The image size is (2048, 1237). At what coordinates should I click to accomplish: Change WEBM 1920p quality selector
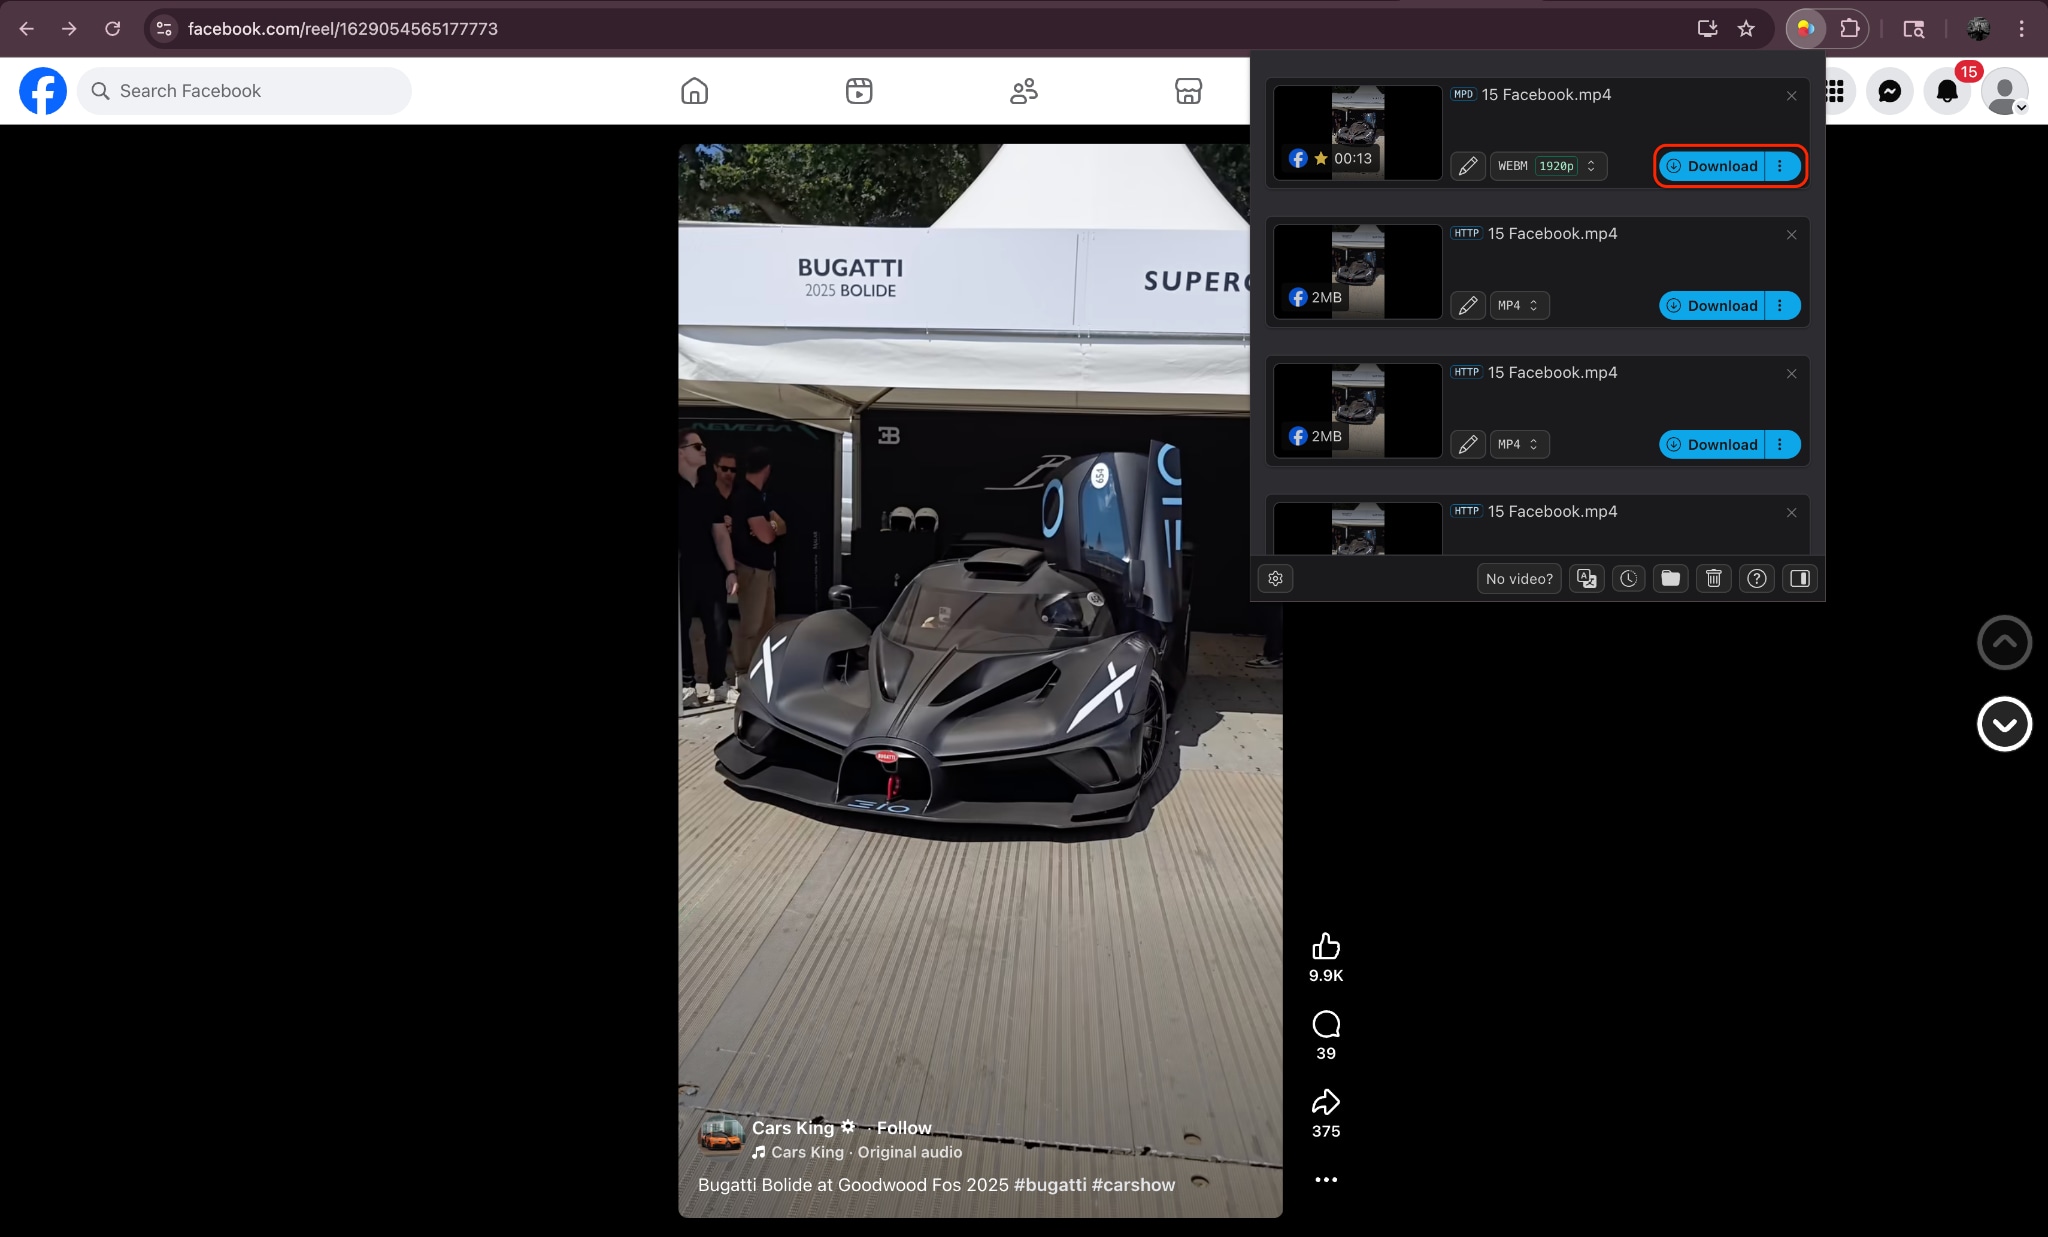(x=1547, y=166)
